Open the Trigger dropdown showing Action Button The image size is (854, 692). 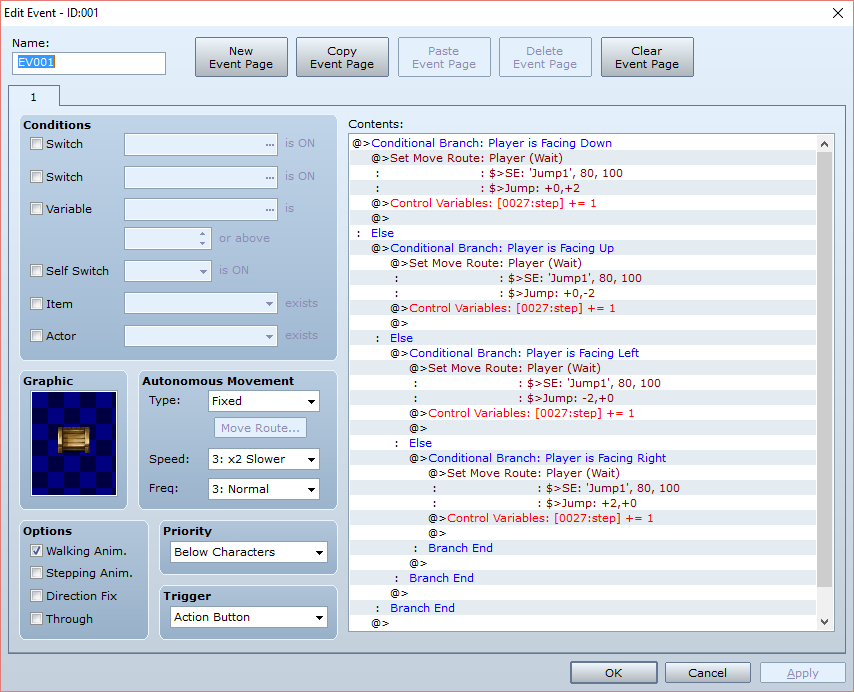click(x=249, y=617)
